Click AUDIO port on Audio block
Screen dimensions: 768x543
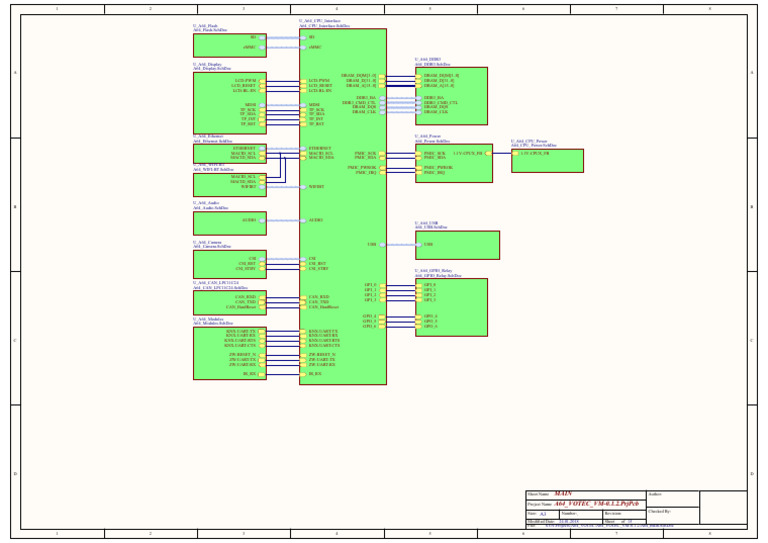254,220
